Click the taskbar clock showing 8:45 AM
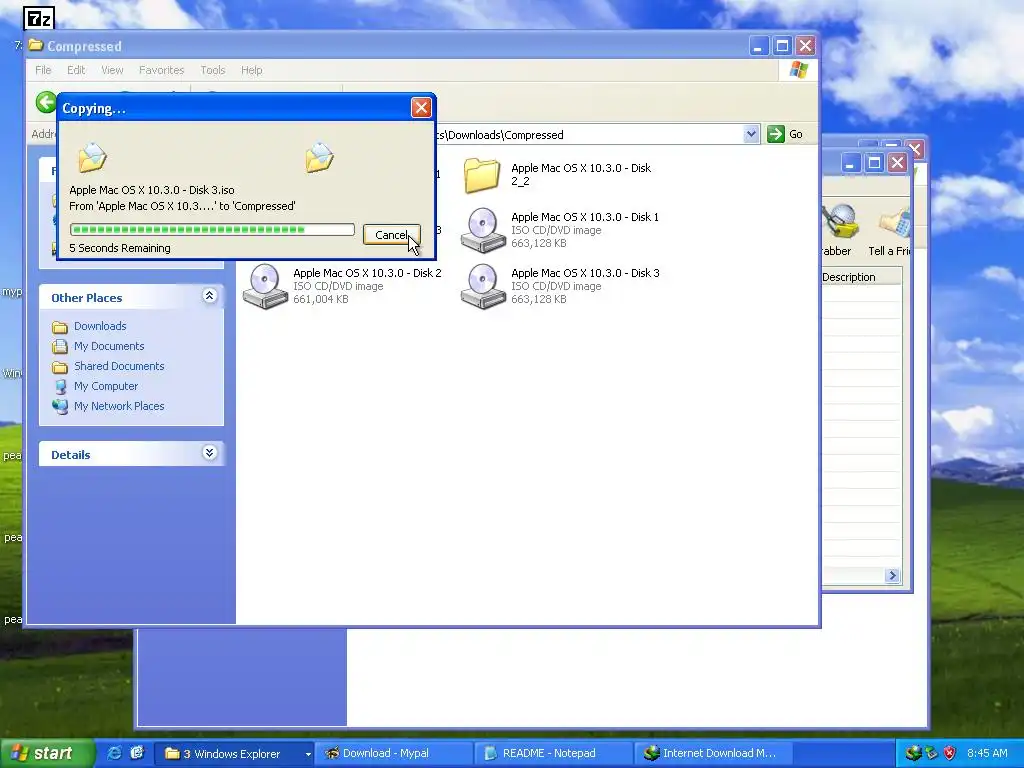This screenshot has width=1024, height=768. 987,753
